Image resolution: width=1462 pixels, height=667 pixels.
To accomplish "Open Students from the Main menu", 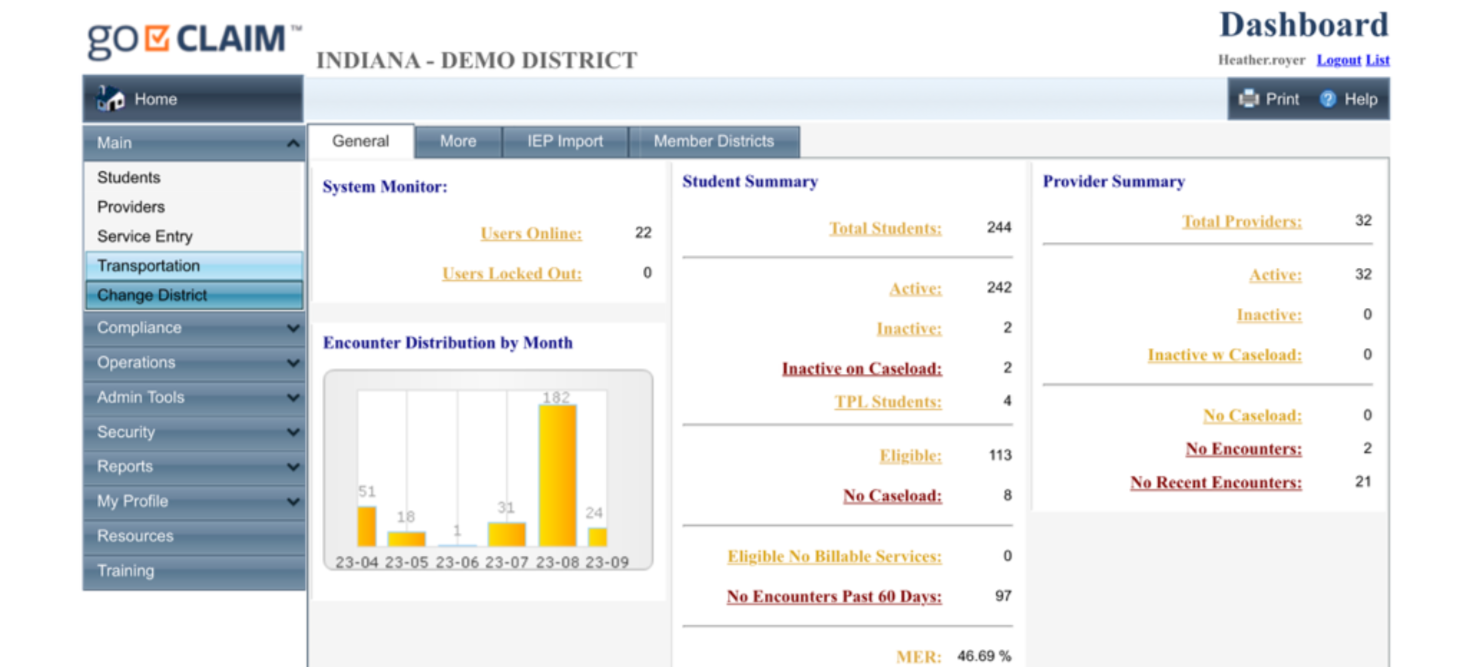I will (130, 177).
